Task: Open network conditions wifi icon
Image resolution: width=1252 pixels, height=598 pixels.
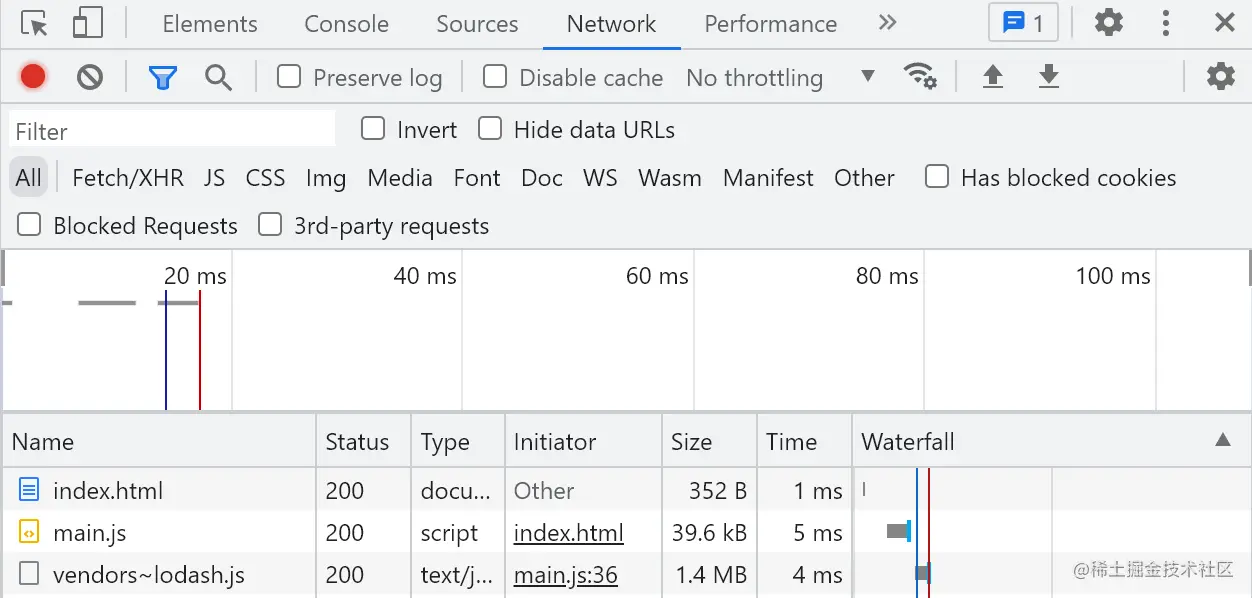Action: point(919,77)
